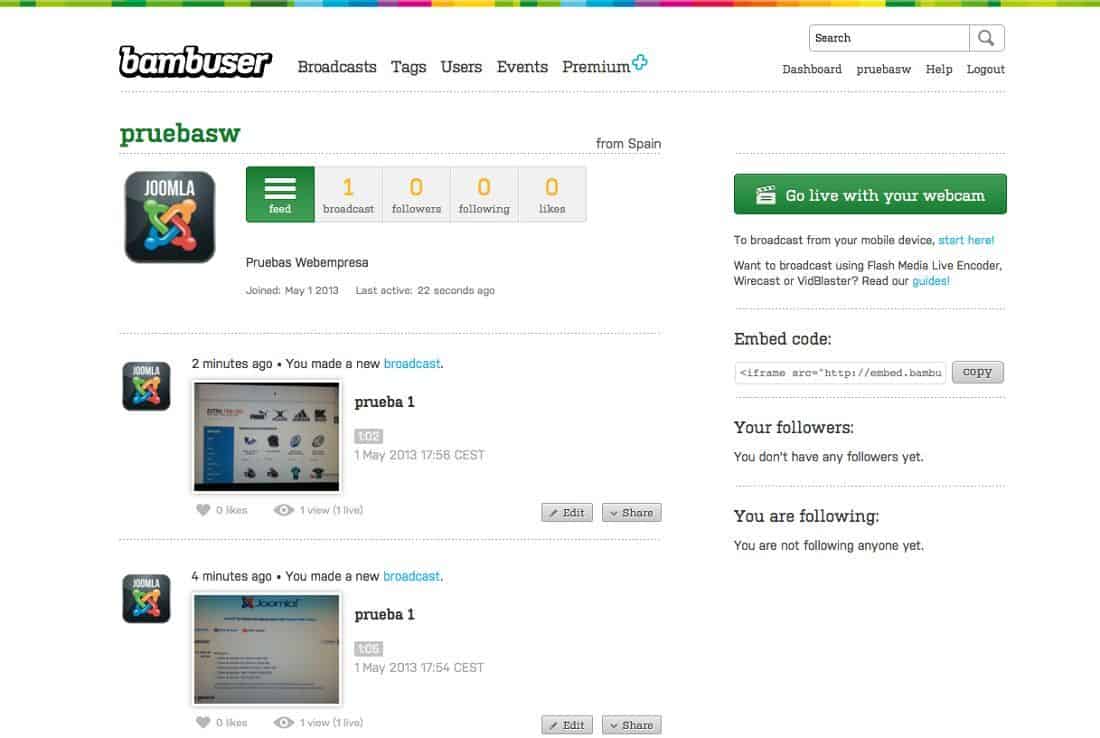
Task: Click Joomla avatar beside the 4 minutes ago post
Action: point(146,598)
